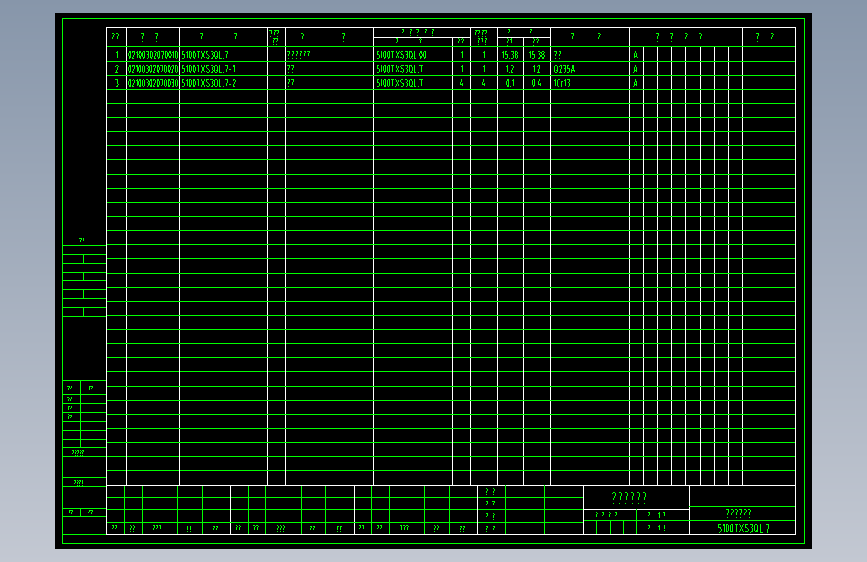Select the code cell ending in 070020
Screen dimensions: 867x562
point(153,69)
